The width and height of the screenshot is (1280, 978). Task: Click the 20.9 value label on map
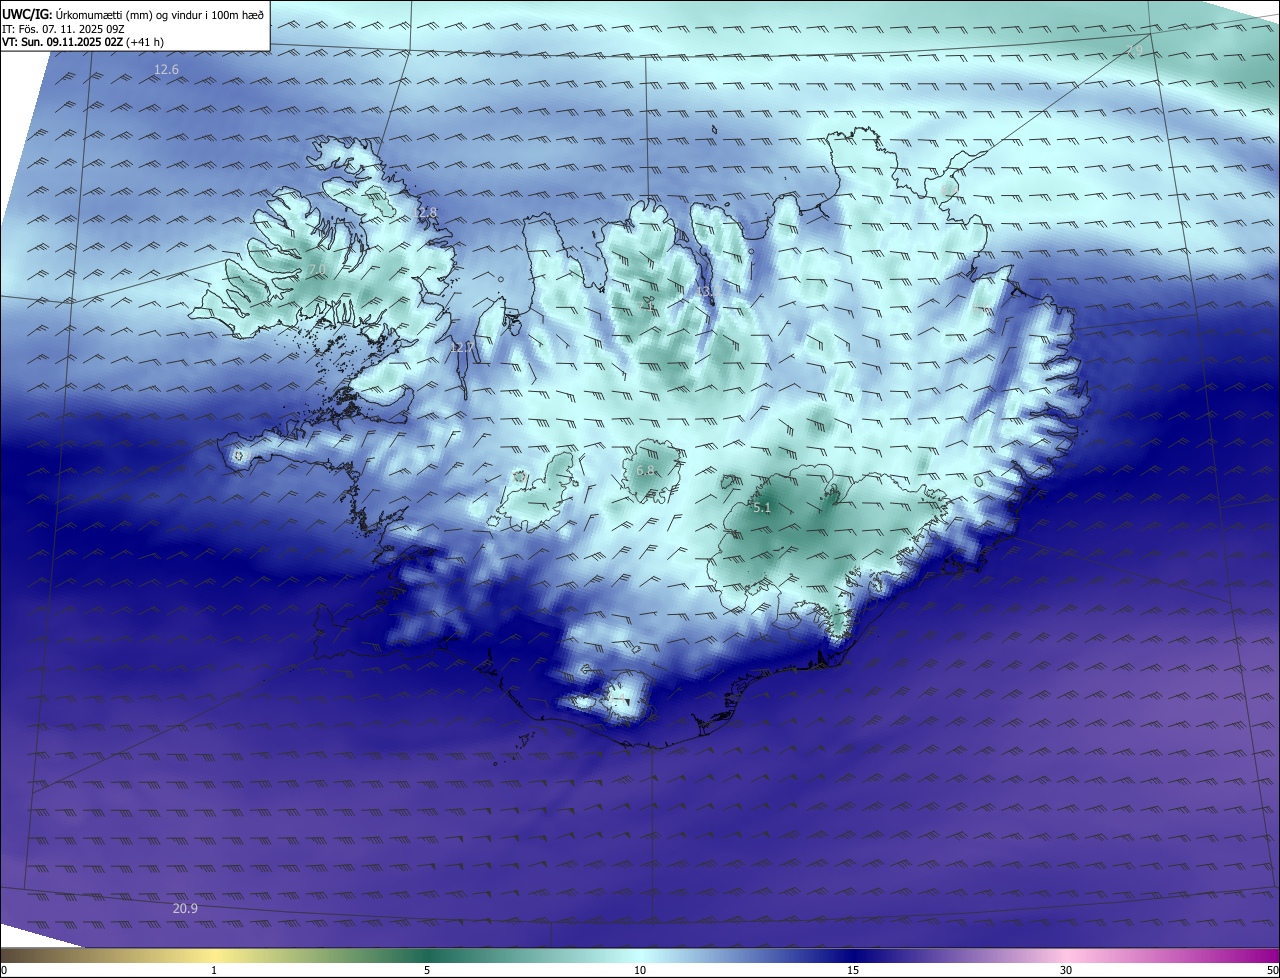coord(185,908)
